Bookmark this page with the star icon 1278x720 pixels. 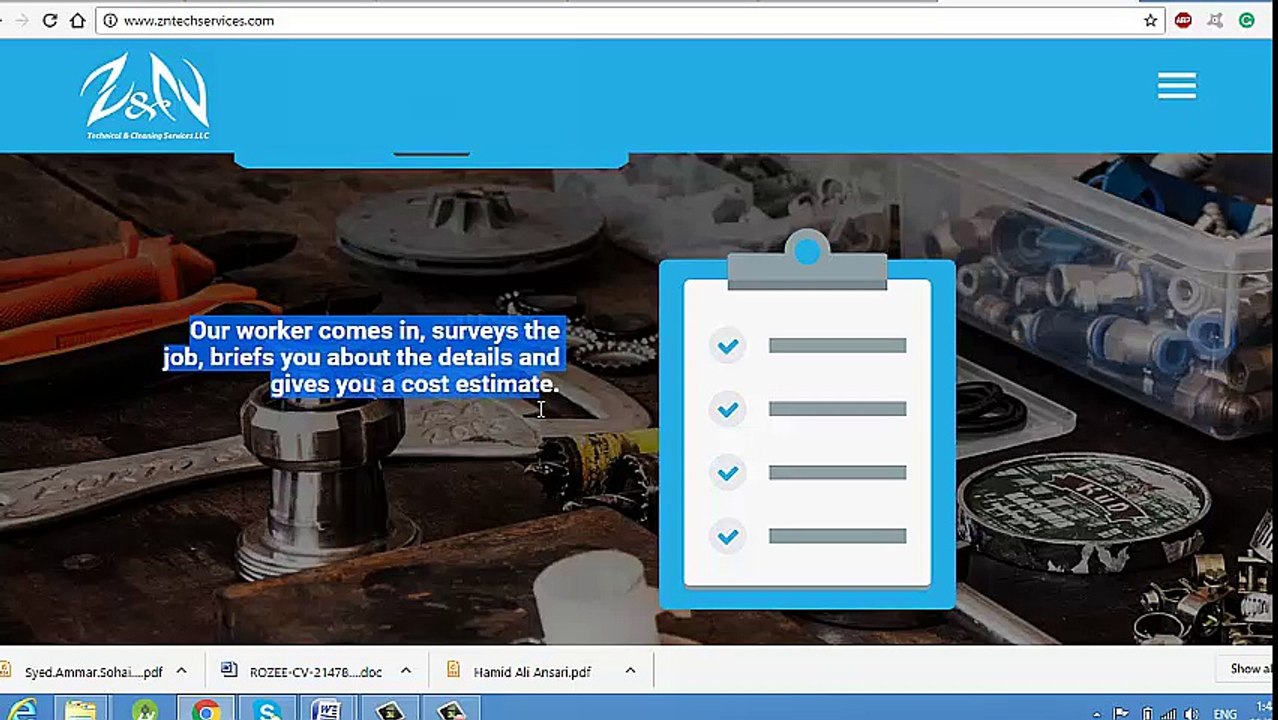pos(1150,20)
